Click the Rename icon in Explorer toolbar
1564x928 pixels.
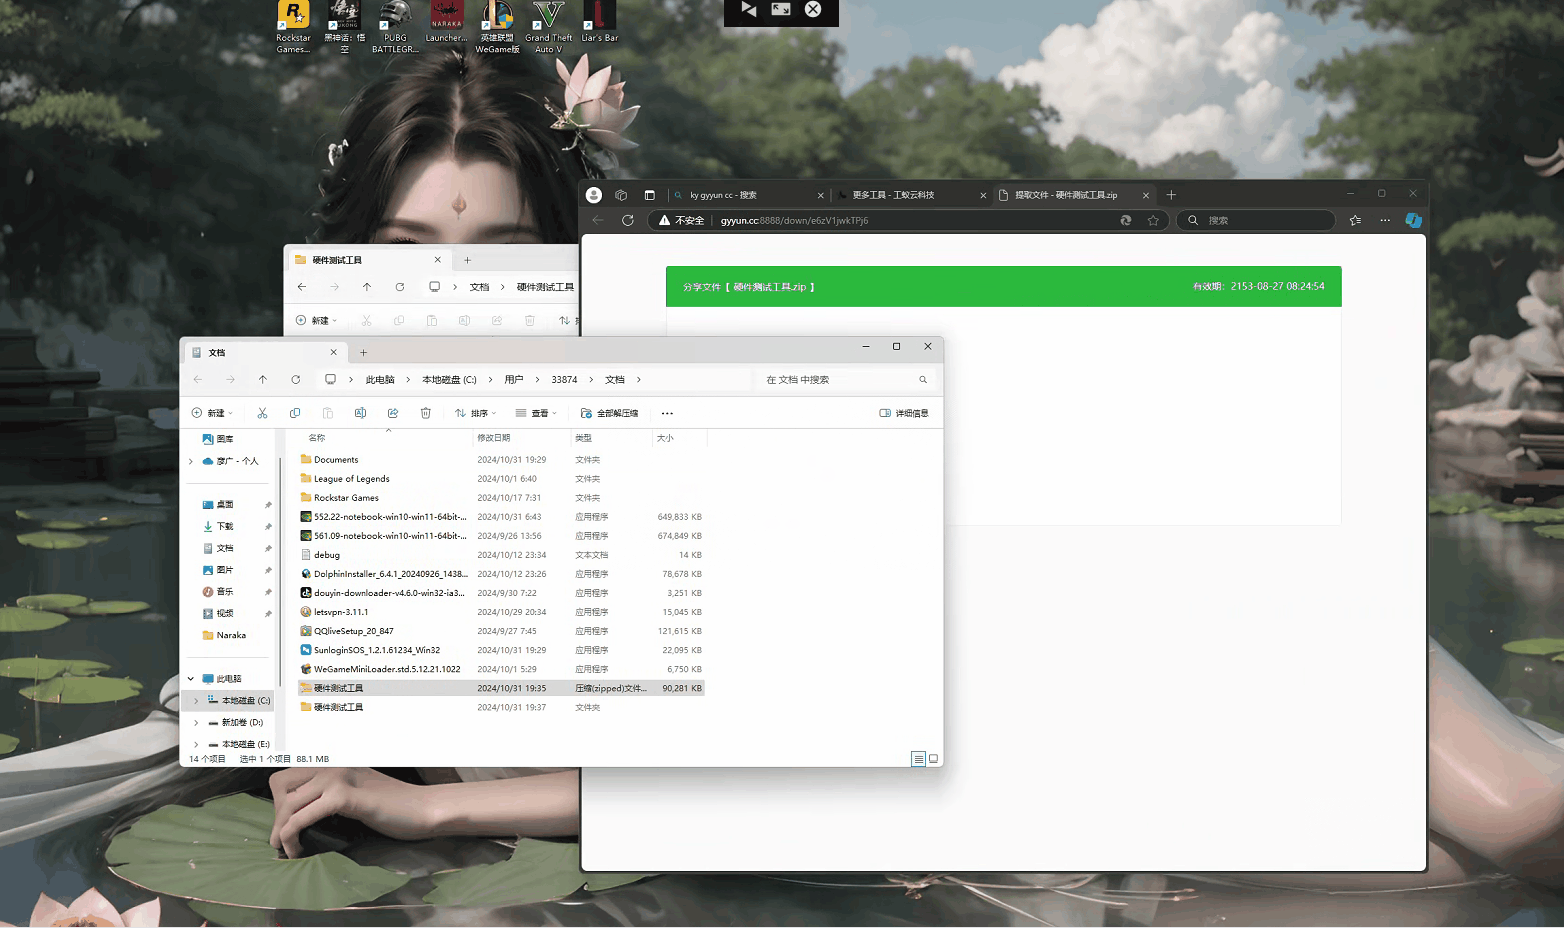[360, 413]
